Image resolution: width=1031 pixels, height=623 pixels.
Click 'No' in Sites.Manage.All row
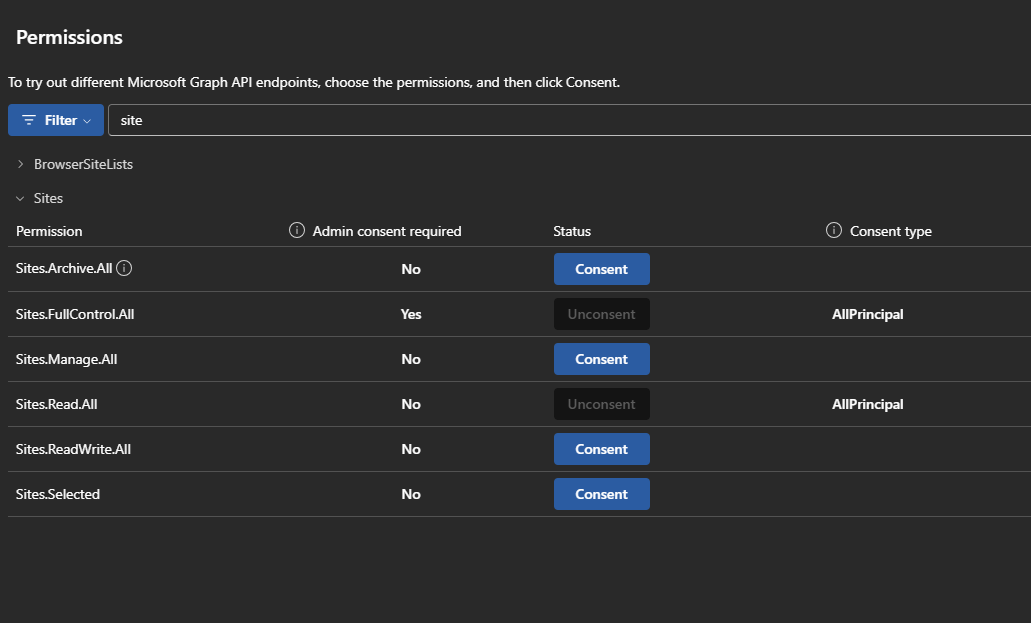tap(411, 359)
